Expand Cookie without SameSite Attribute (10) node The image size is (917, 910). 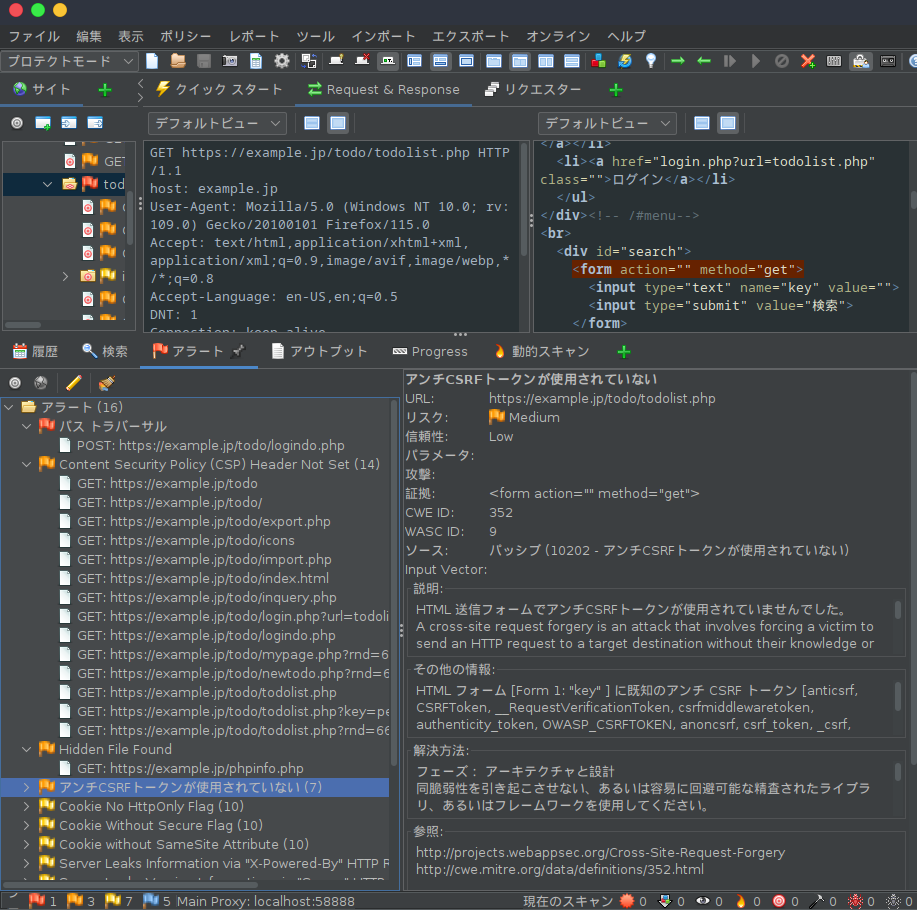pos(26,844)
